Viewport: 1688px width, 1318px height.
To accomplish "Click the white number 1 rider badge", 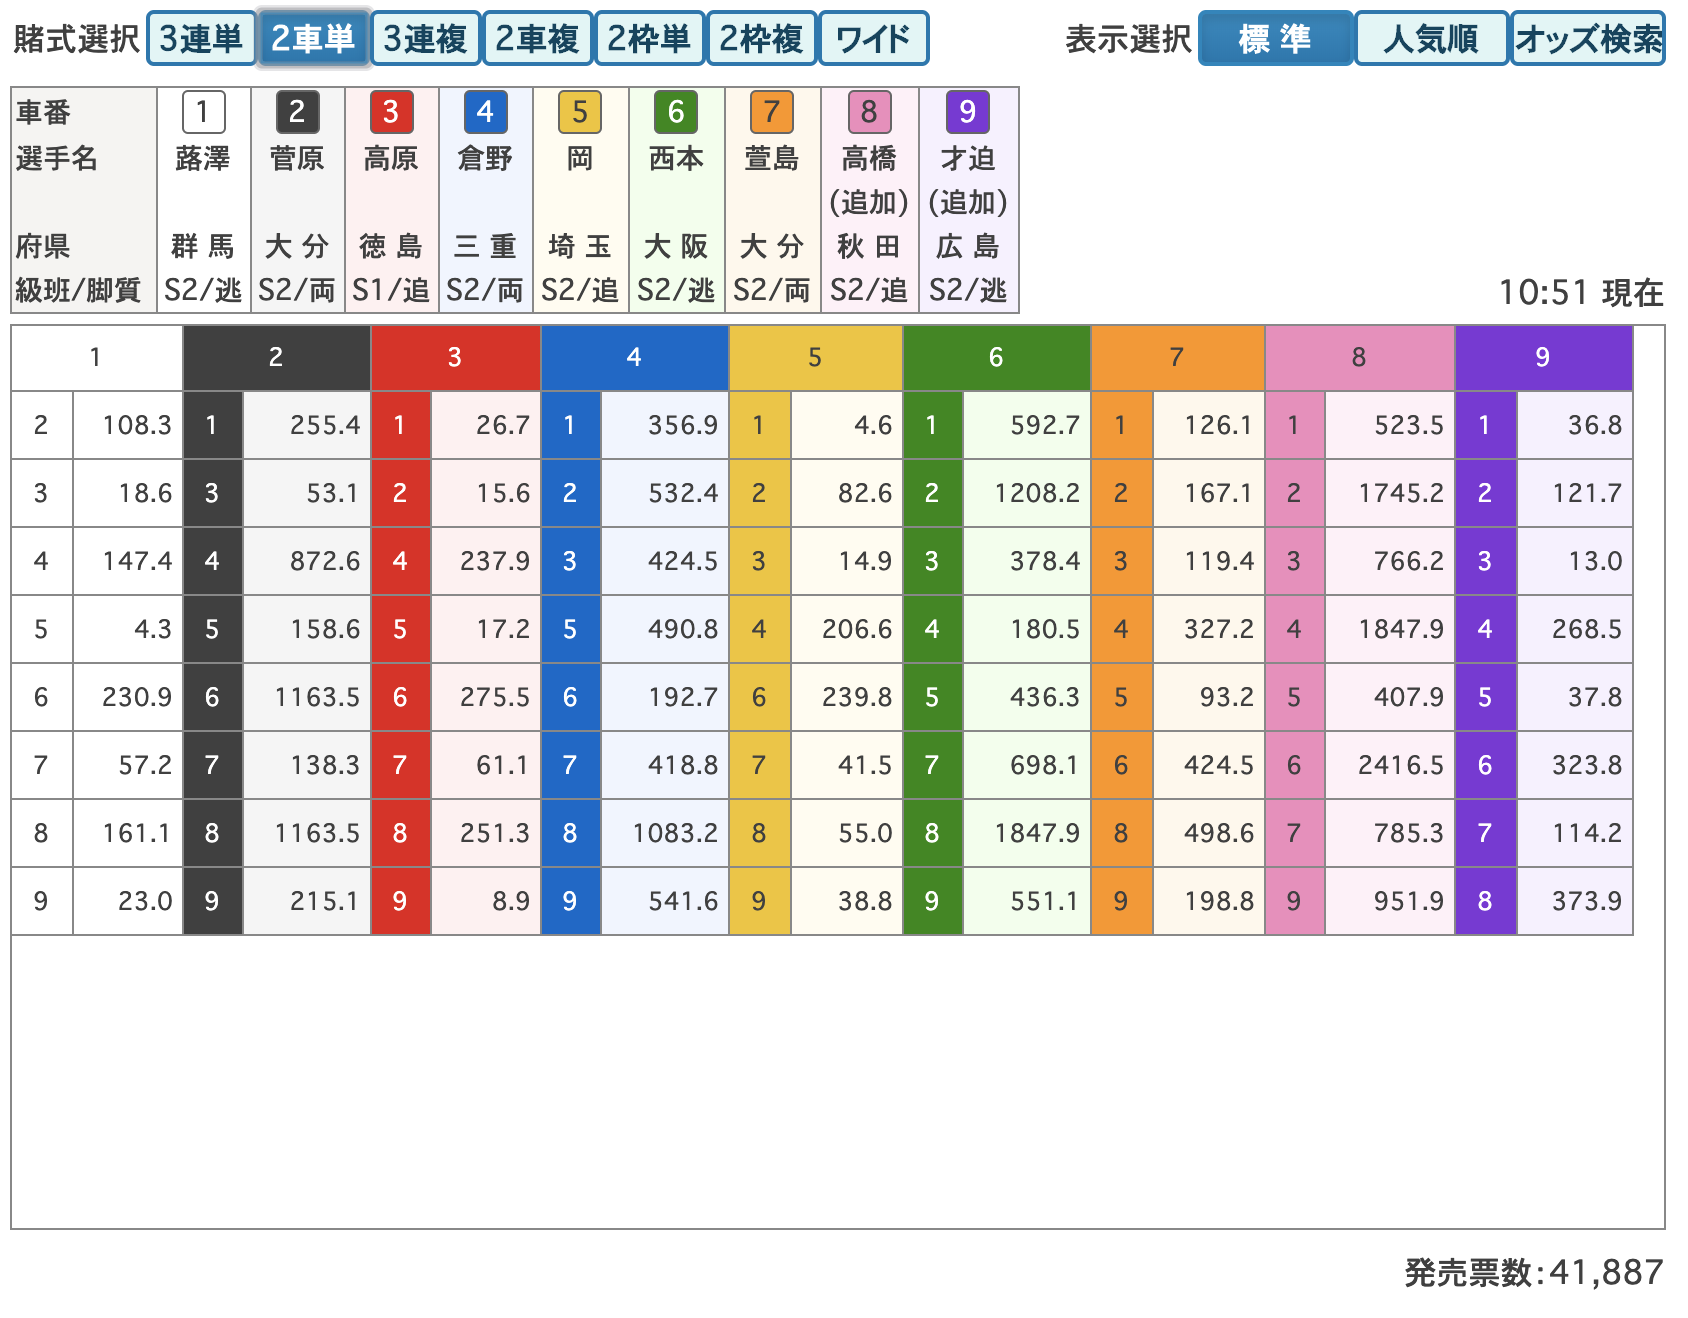I will click(x=203, y=112).
